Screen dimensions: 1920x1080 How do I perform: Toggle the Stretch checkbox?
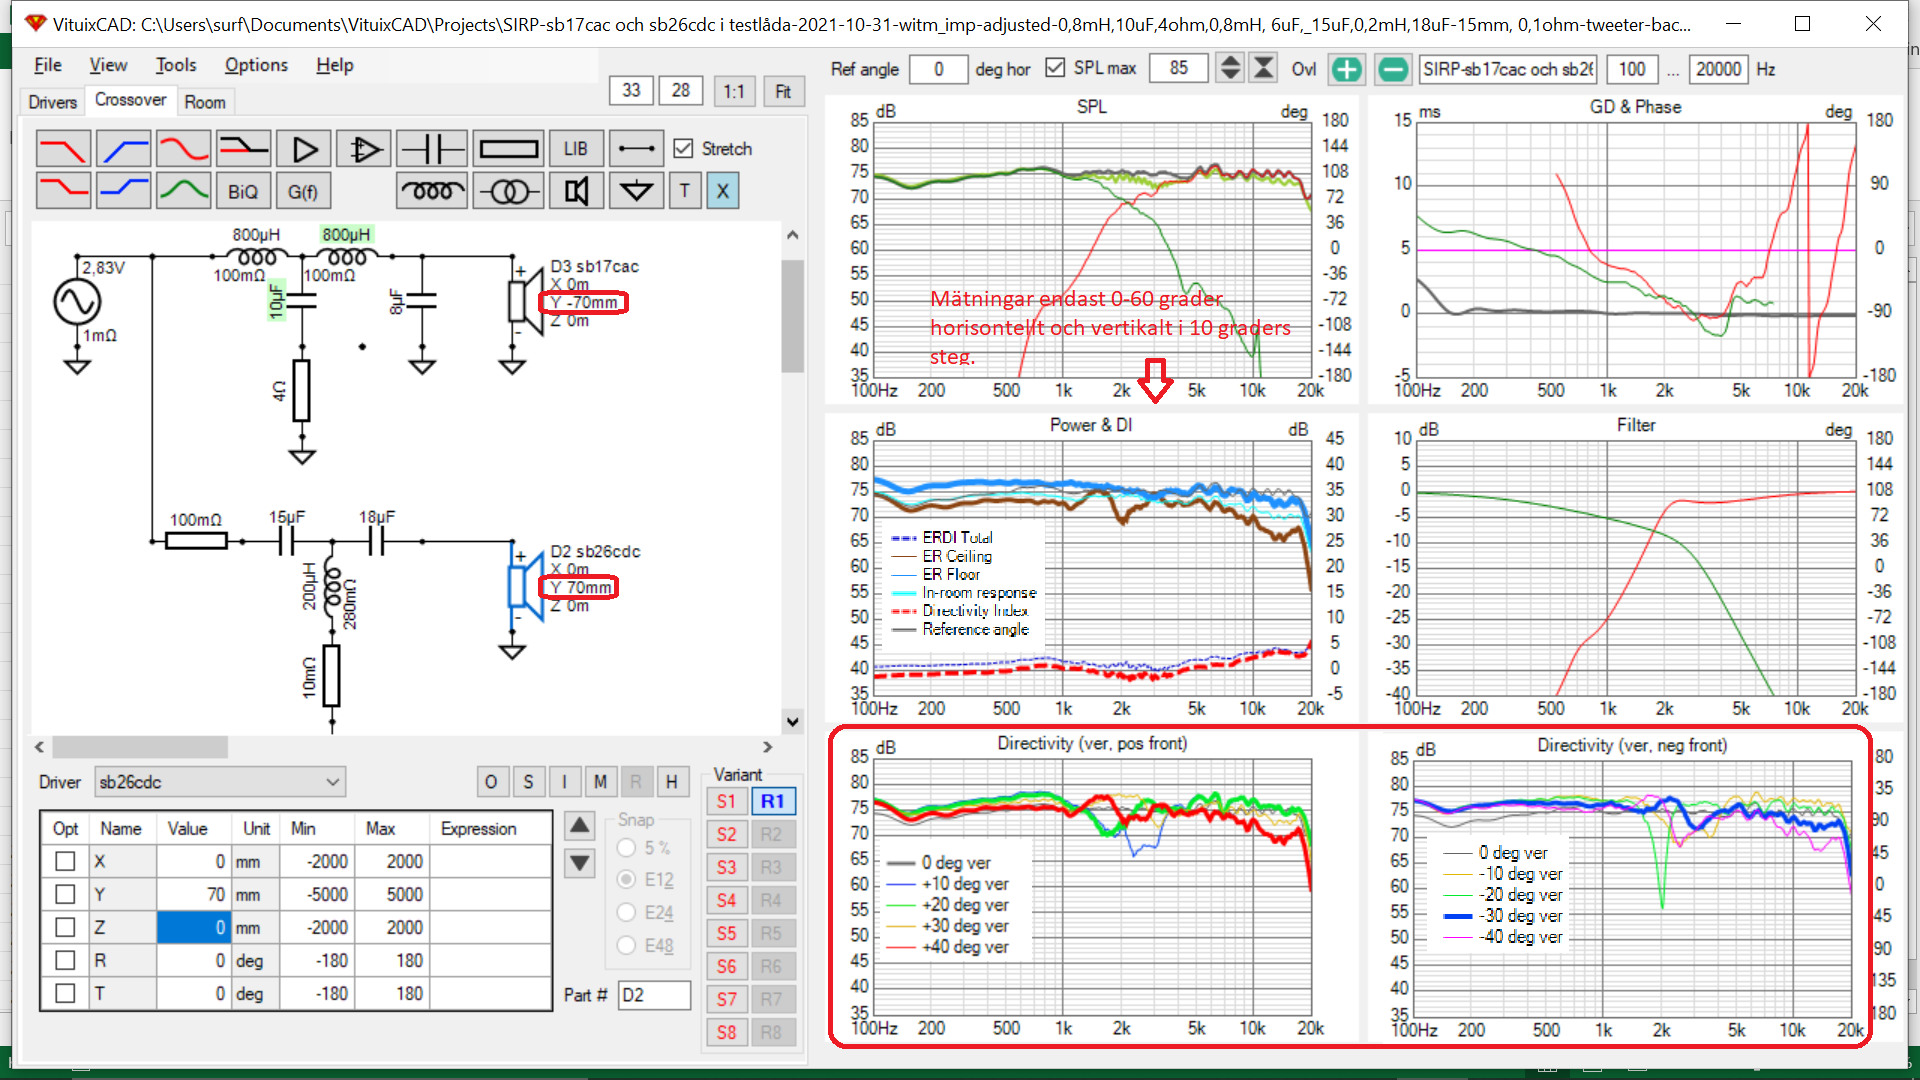(x=684, y=149)
